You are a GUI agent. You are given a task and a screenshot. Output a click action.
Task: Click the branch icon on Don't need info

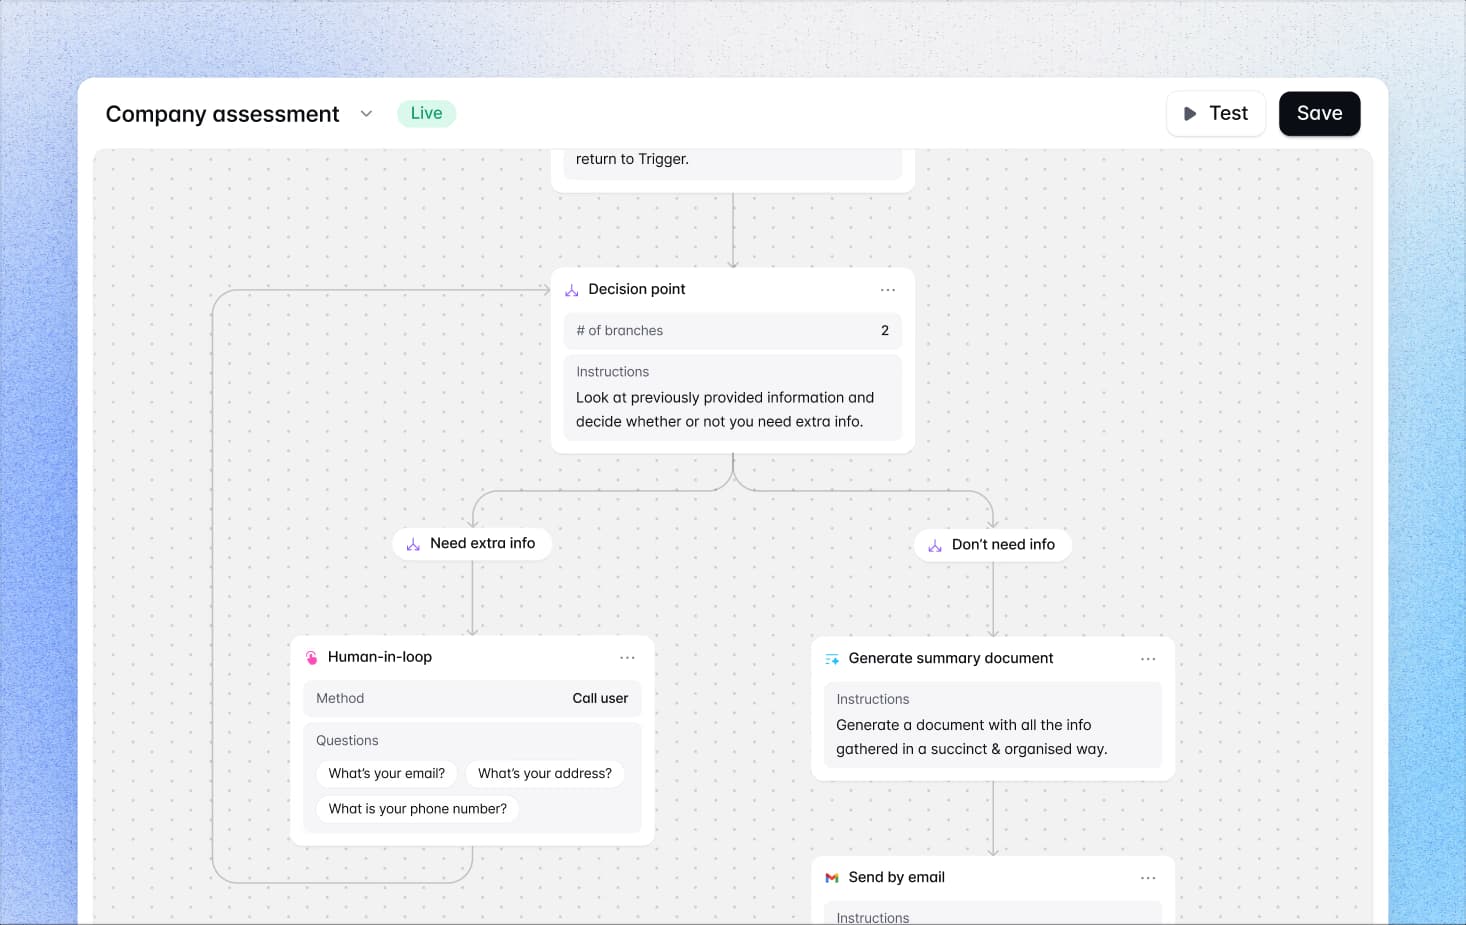(934, 545)
